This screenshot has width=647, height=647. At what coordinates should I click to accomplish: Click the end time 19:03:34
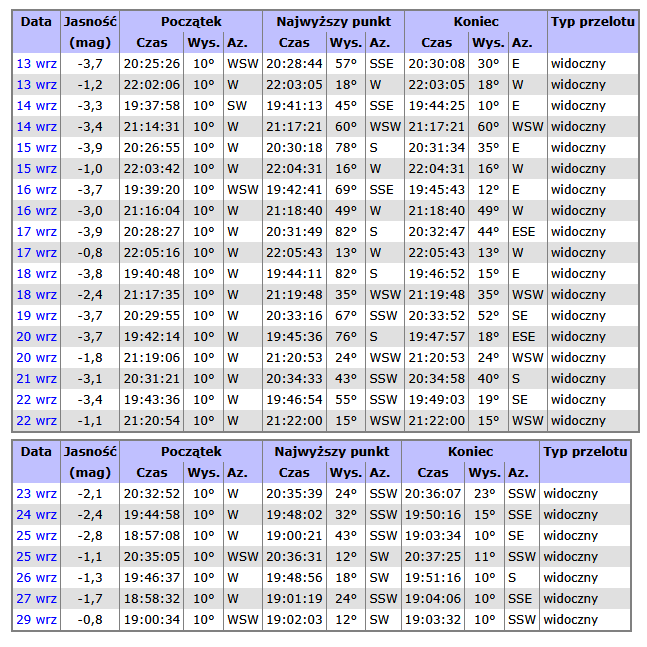[433, 536]
